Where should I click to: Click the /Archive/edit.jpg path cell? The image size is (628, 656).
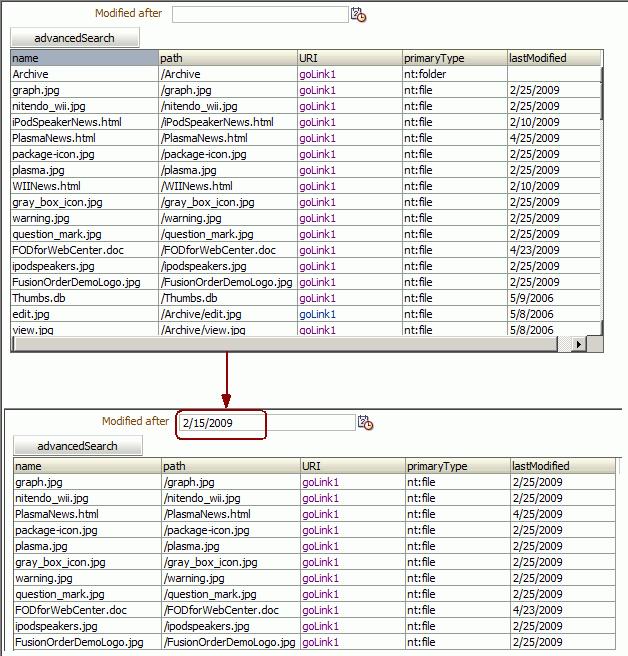228,314
